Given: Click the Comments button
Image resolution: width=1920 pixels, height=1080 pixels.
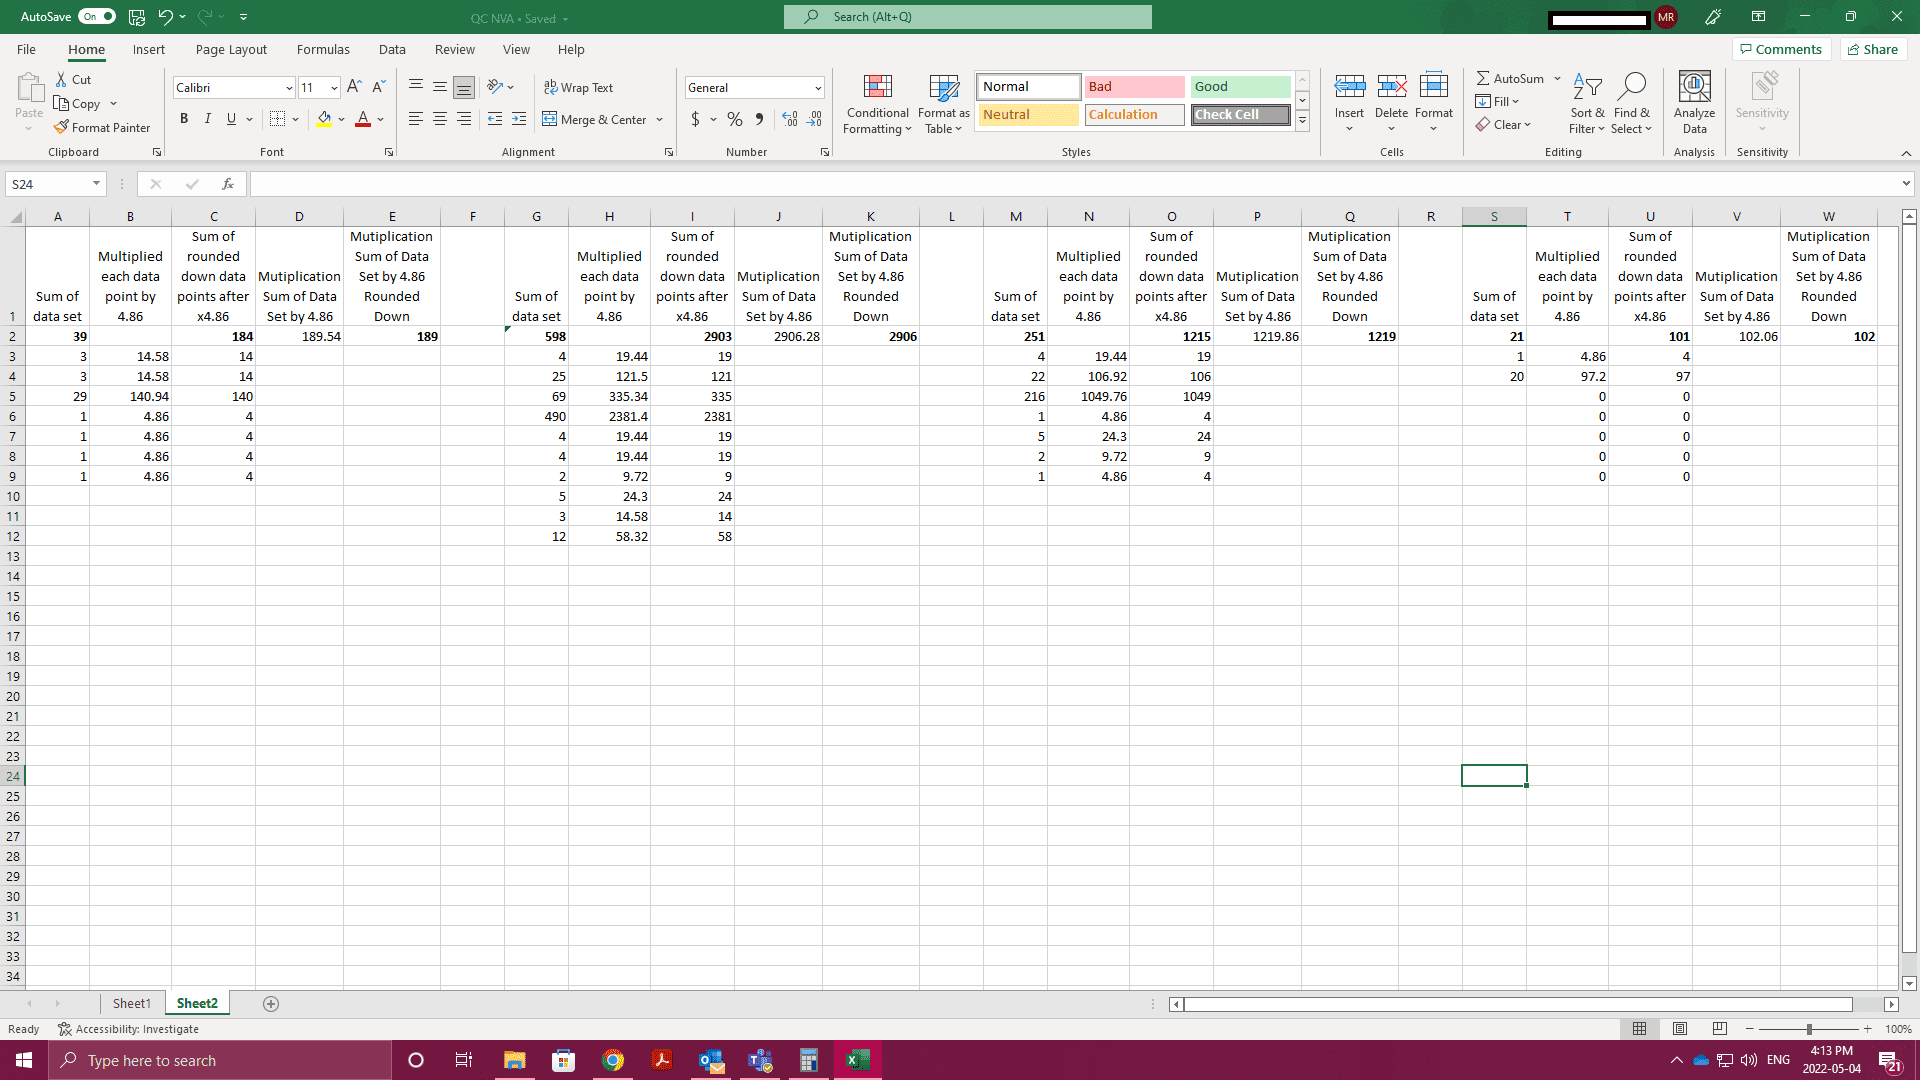Looking at the screenshot, I should coord(1781,49).
